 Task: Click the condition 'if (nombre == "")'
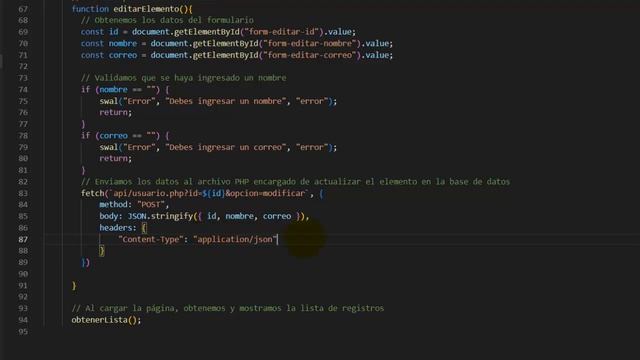point(120,89)
